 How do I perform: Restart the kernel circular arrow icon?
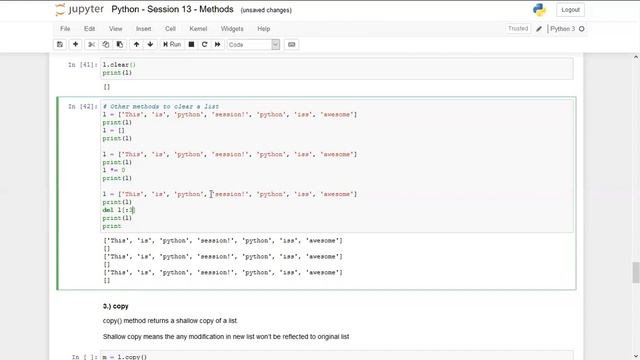[204, 44]
